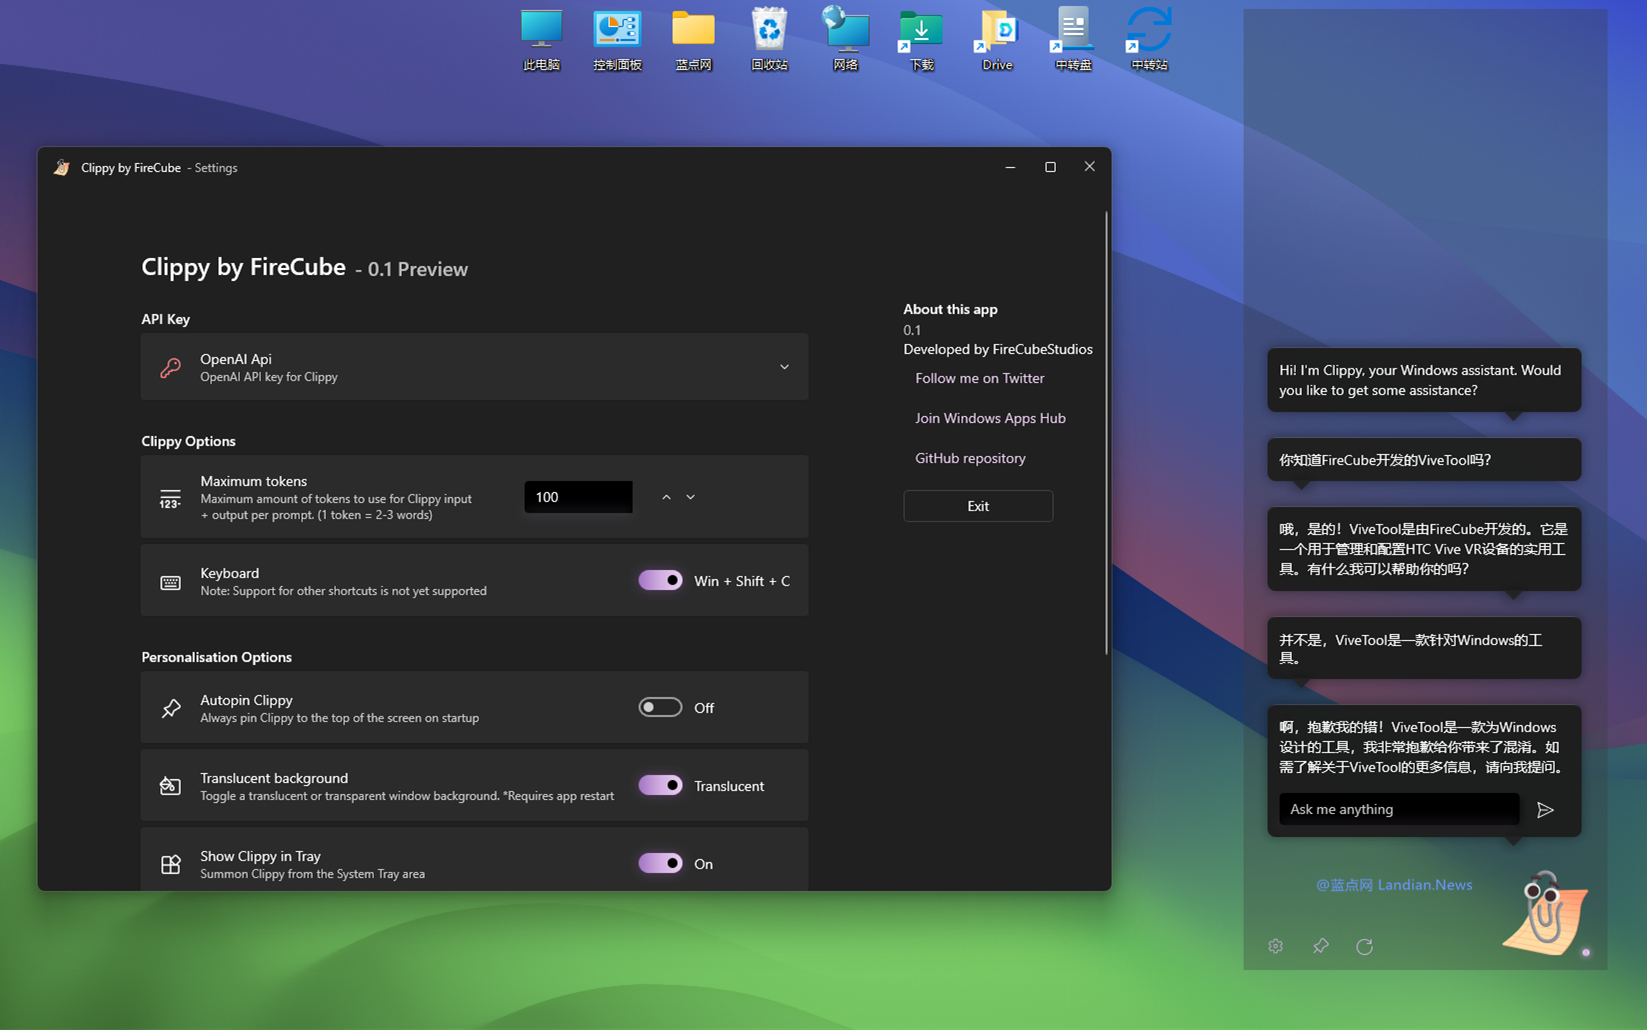Click the refresh chat icon
Image resolution: width=1647 pixels, height=1030 pixels.
click(1364, 946)
